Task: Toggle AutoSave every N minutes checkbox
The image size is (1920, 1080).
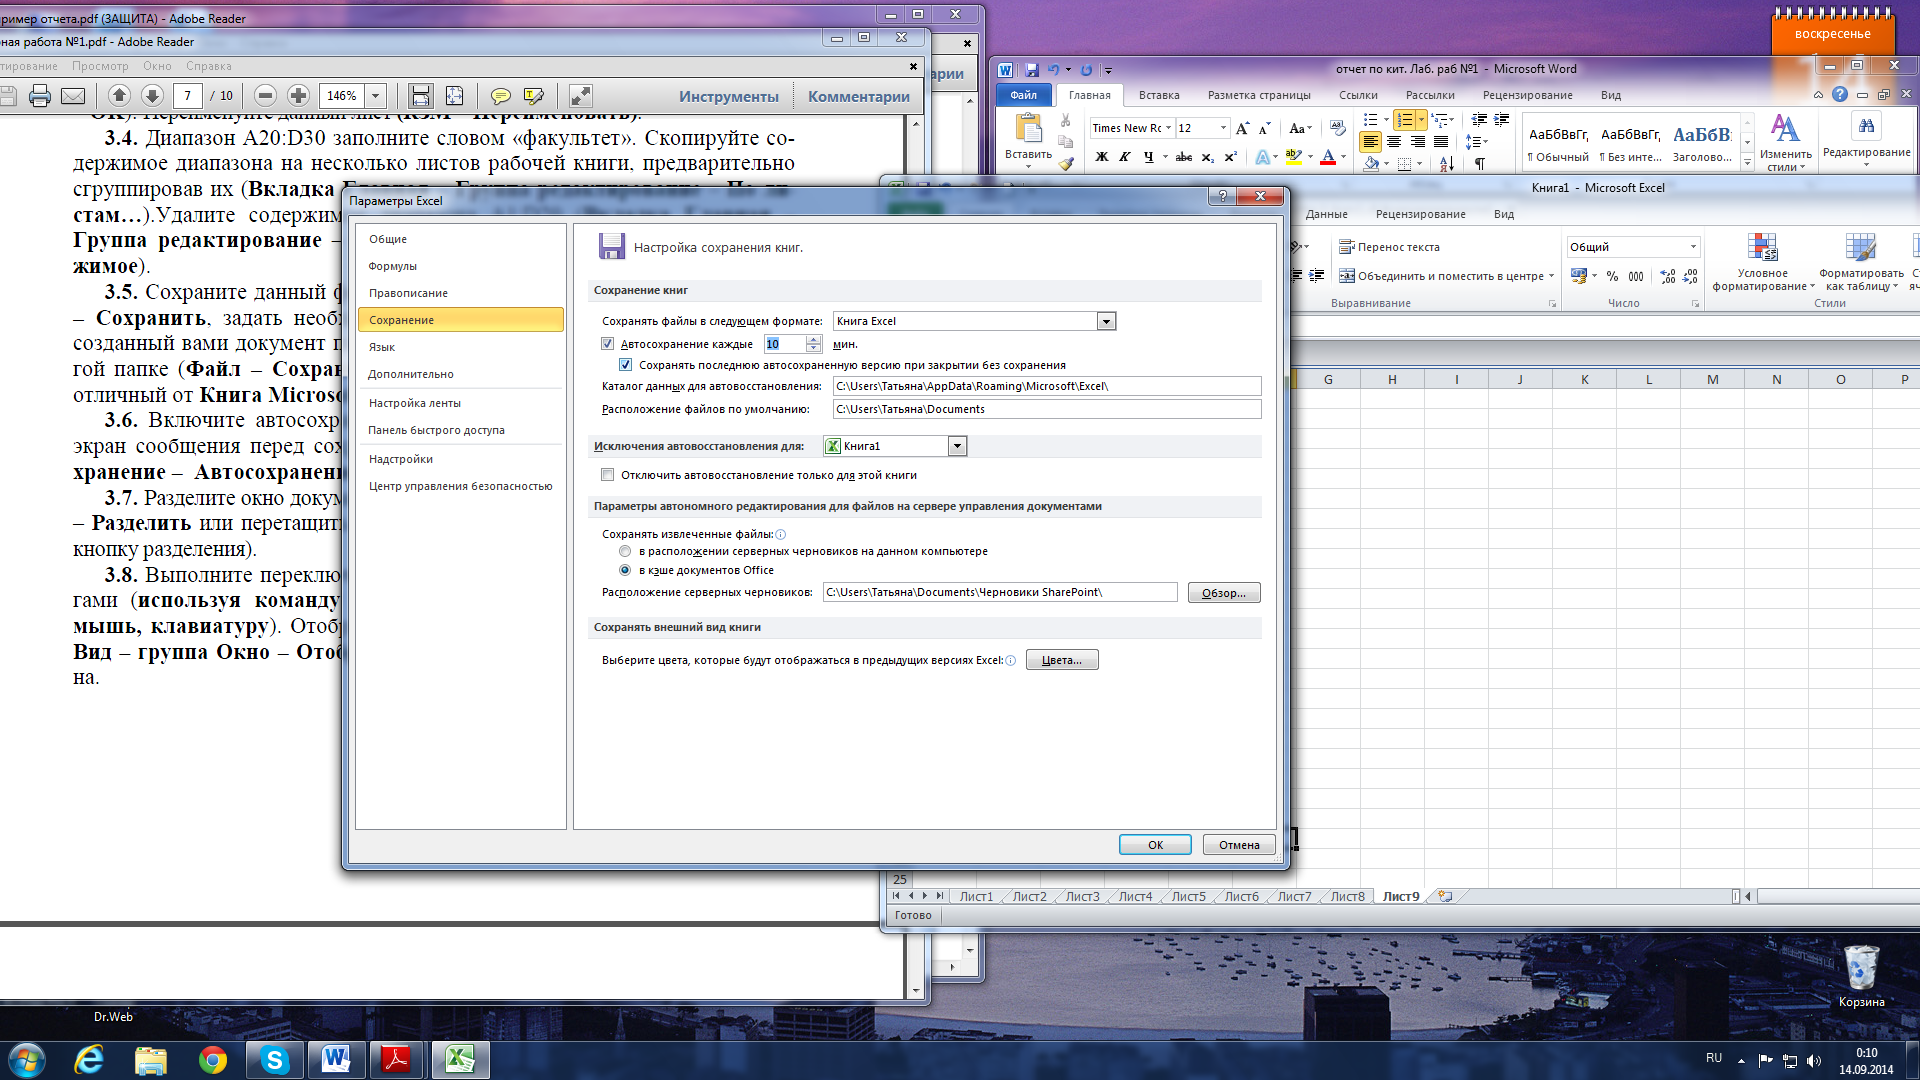Action: [607, 344]
